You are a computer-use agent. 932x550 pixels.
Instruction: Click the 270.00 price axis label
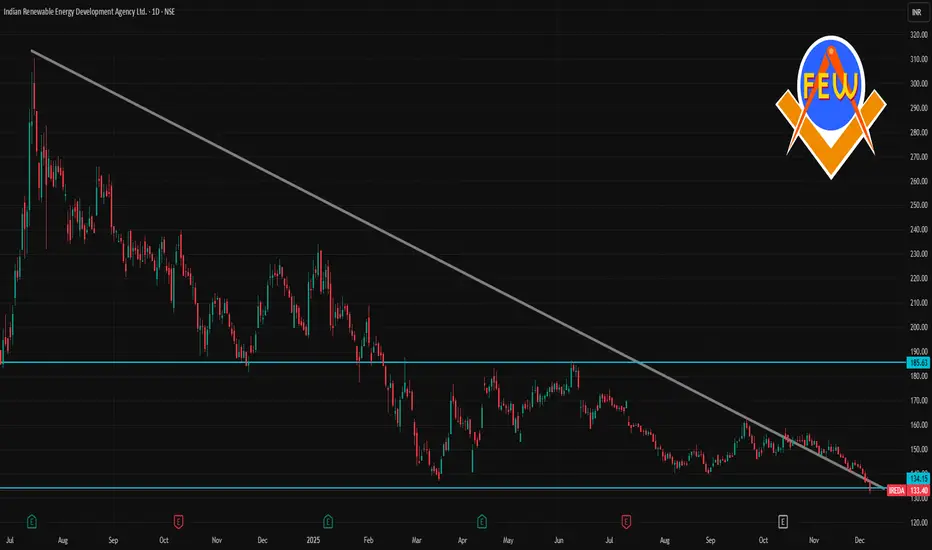point(918,157)
